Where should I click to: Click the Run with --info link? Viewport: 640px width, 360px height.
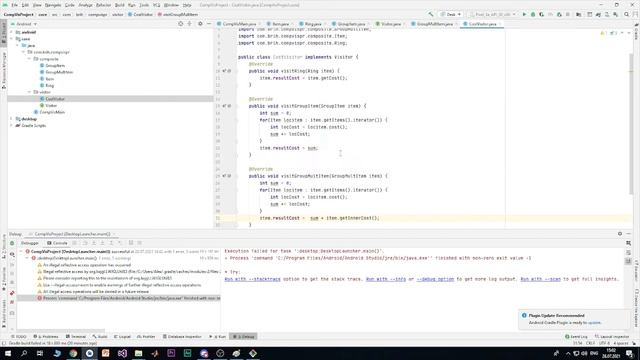[x=386, y=279]
